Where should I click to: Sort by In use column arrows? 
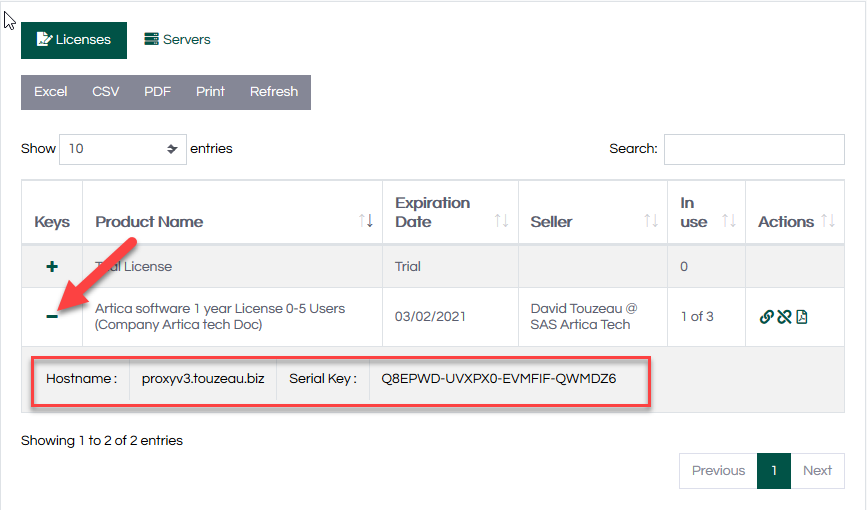click(728, 221)
